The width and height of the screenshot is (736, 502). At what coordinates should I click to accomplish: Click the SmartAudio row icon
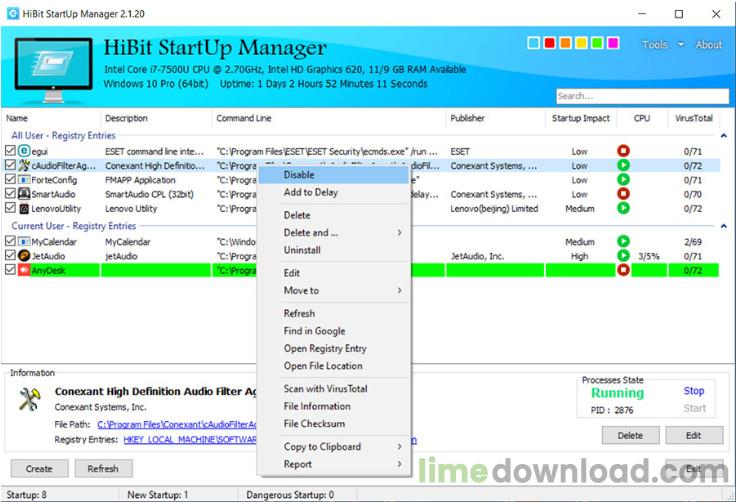coord(24,194)
